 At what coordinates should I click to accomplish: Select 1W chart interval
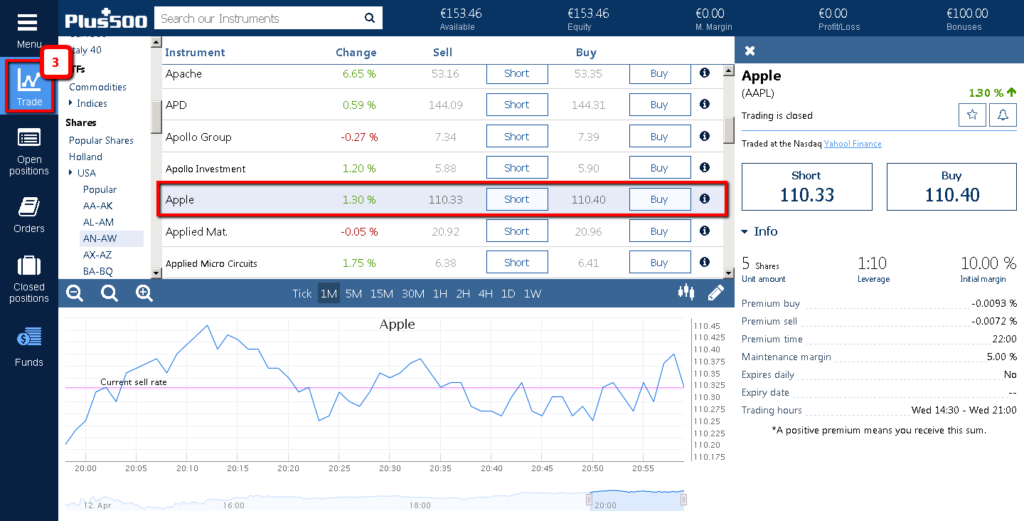pos(532,294)
